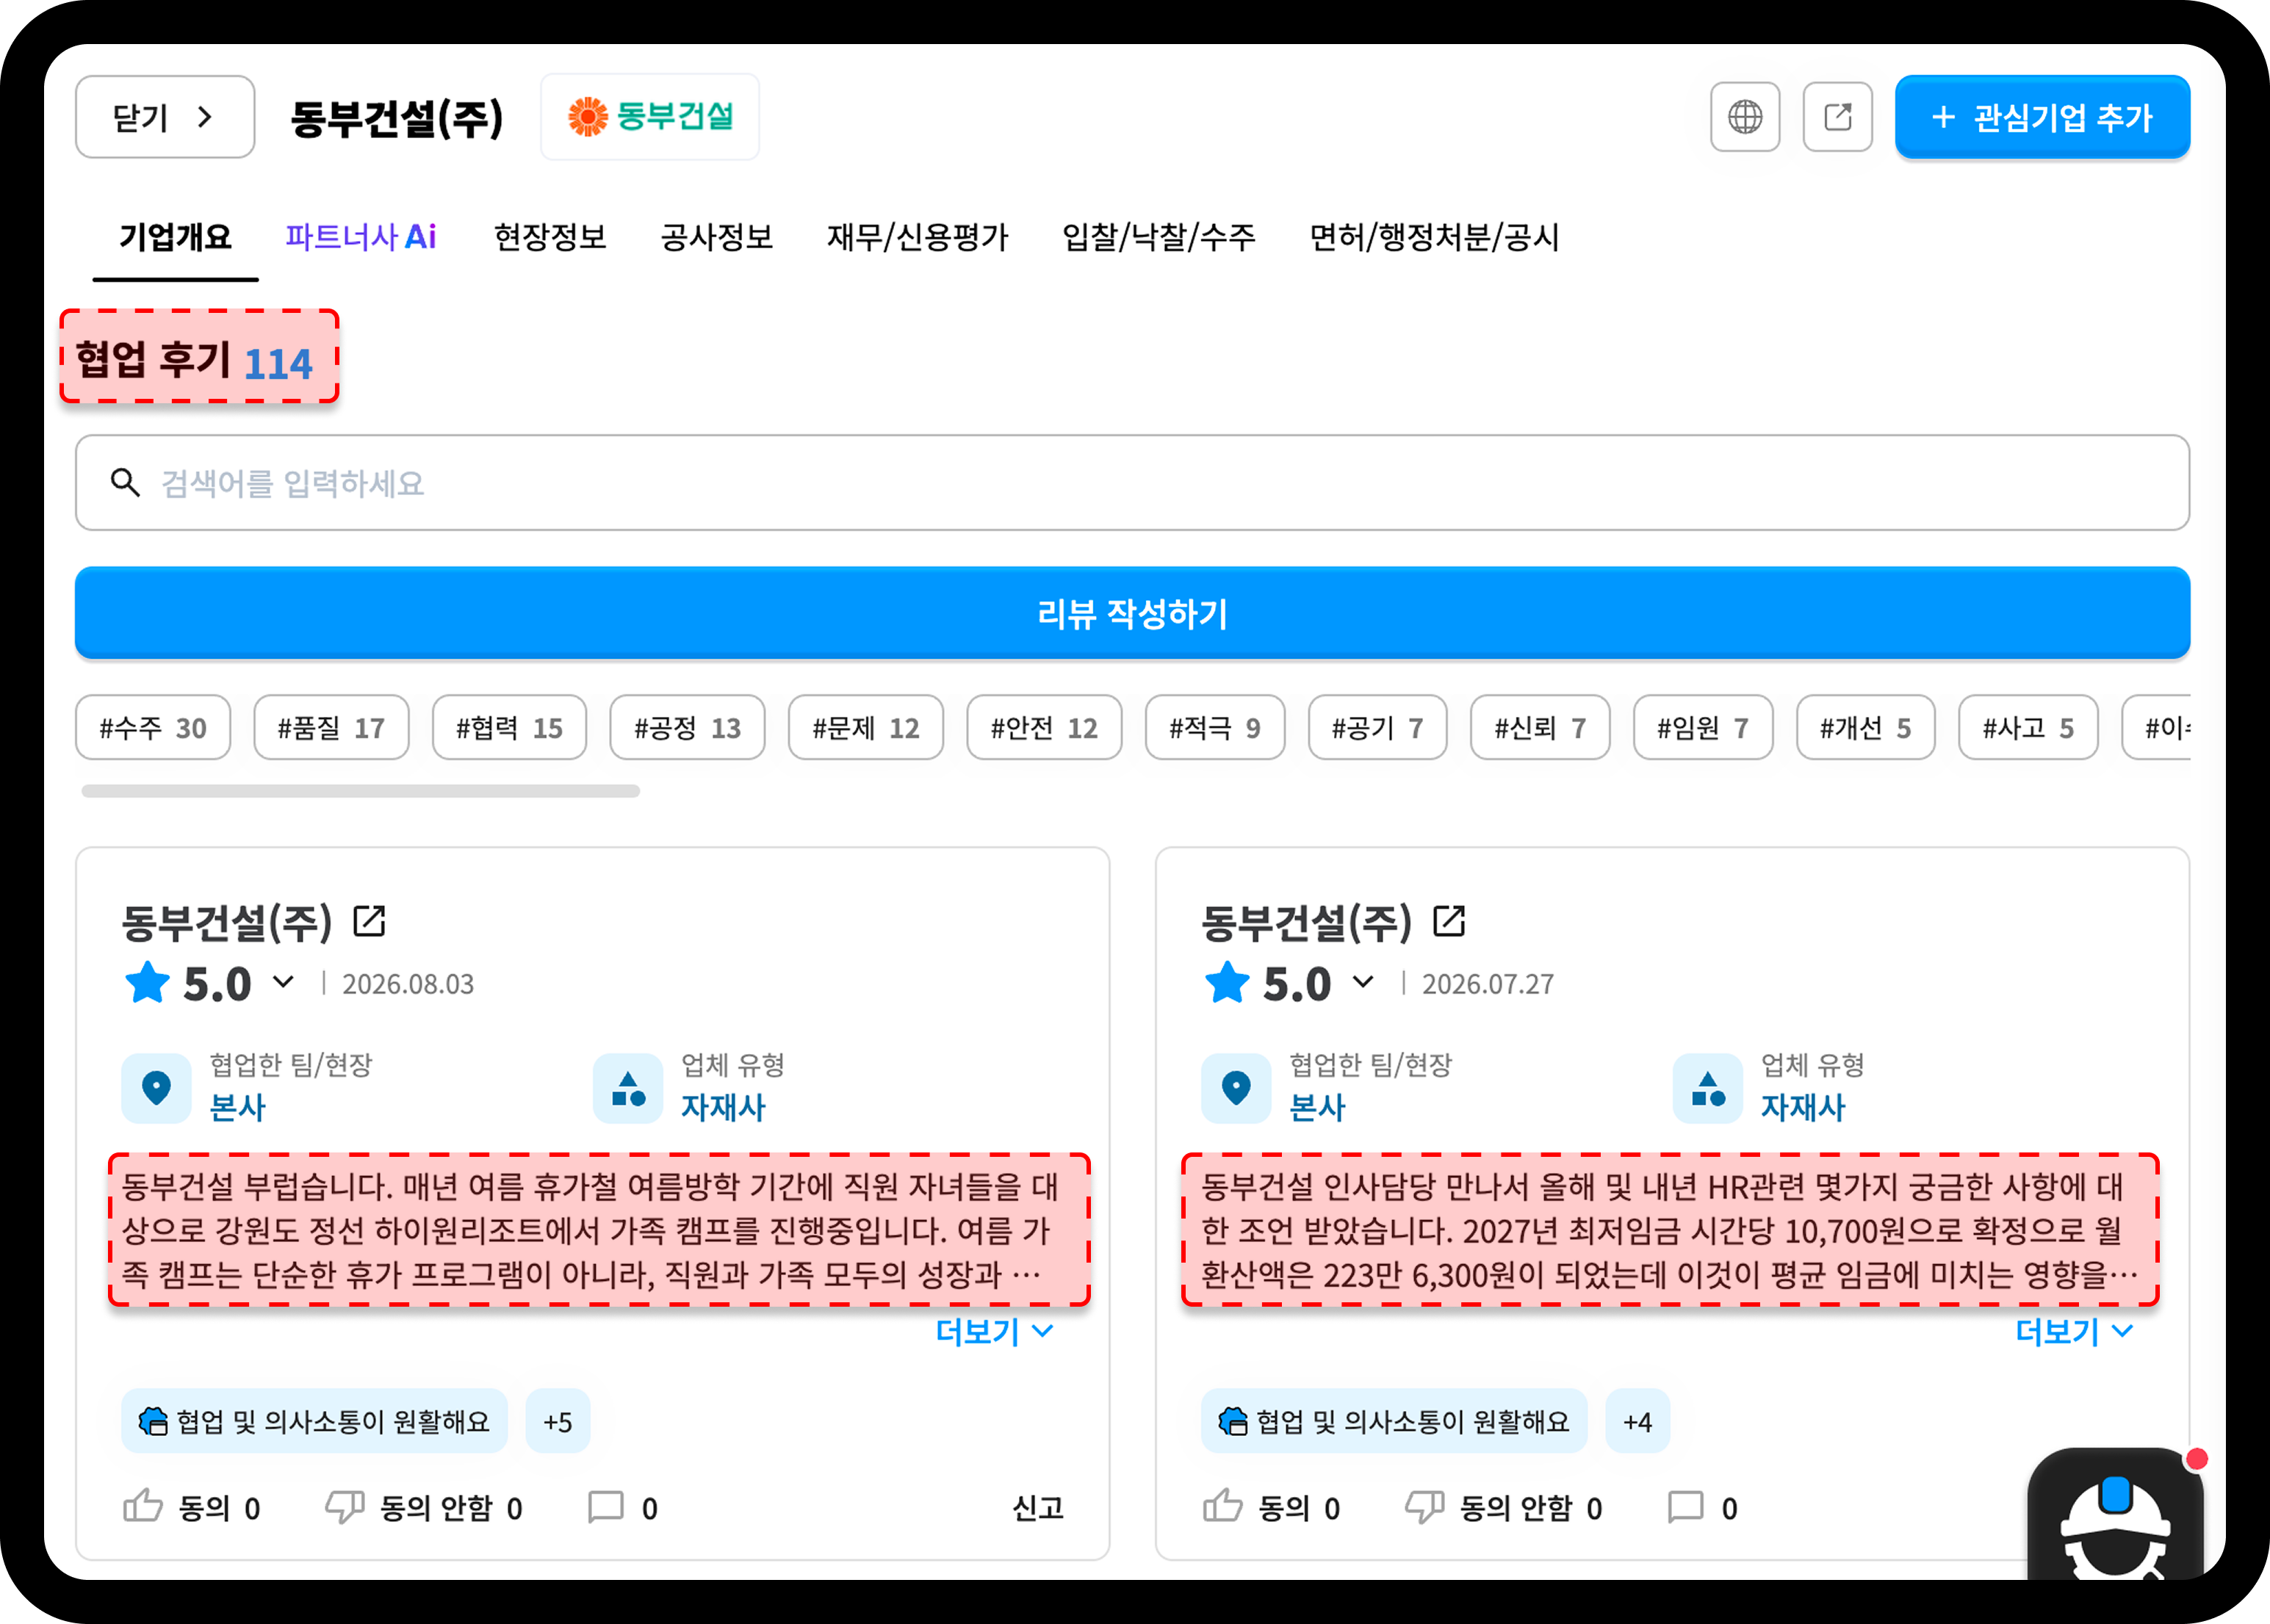Open the 공사정보 tab
The width and height of the screenshot is (2270, 1624).
point(717,237)
